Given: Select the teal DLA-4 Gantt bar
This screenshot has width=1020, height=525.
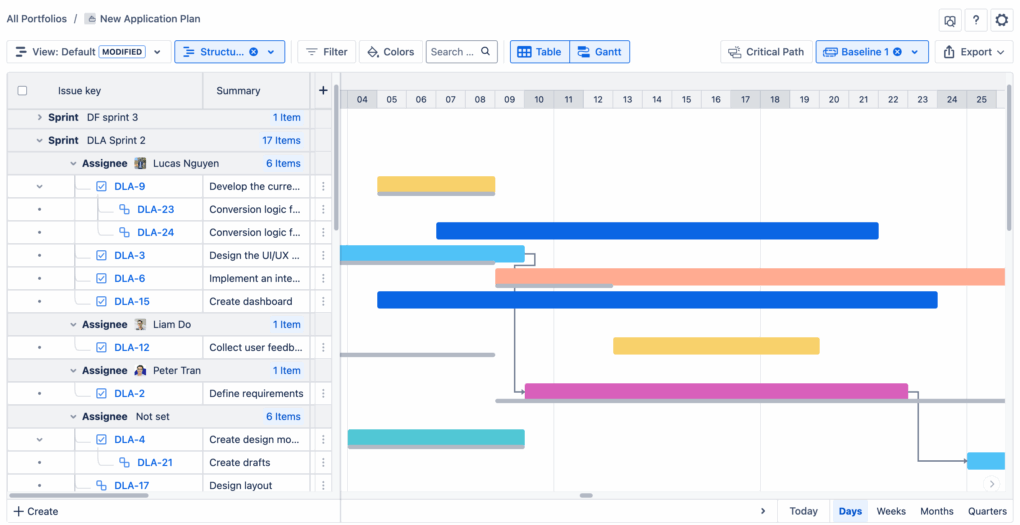Looking at the screenshot, I should pyautogui.click(x=436, y=437).
